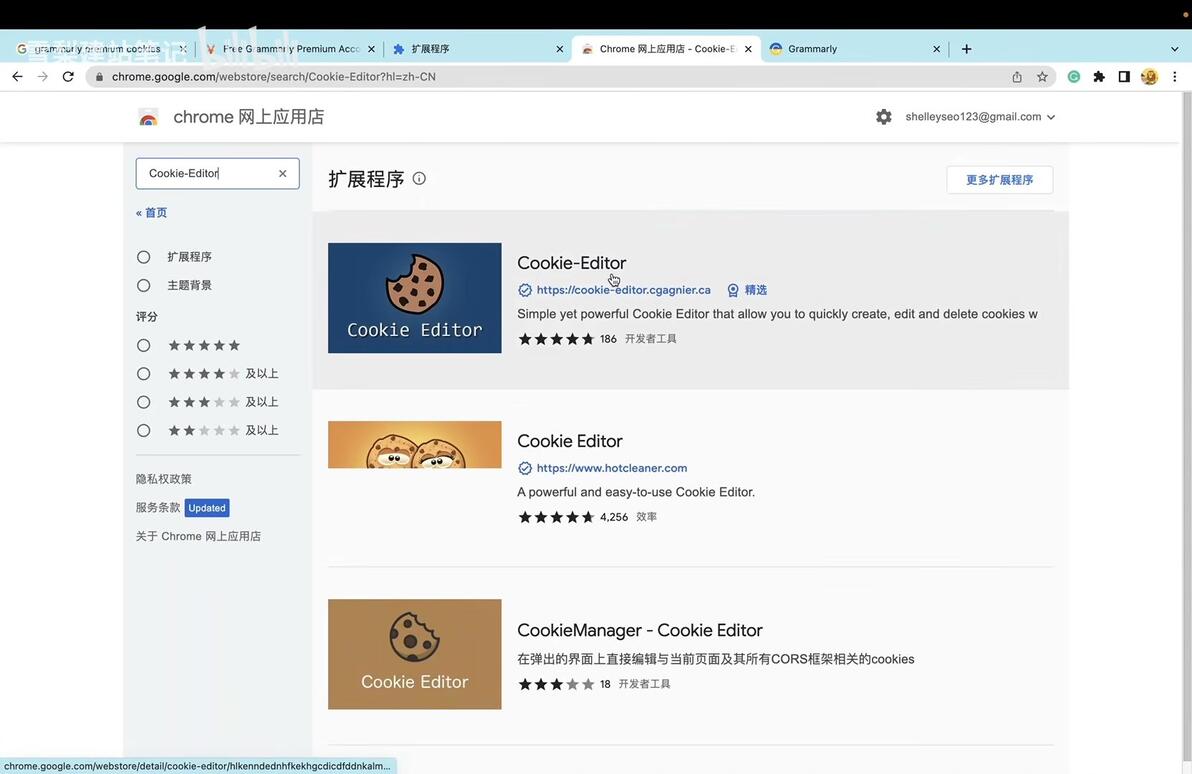Viewport: 1192px width, 774px height.
Task: Open 关于 Chrome 网上应用店 link
Action: pos(198,537)
